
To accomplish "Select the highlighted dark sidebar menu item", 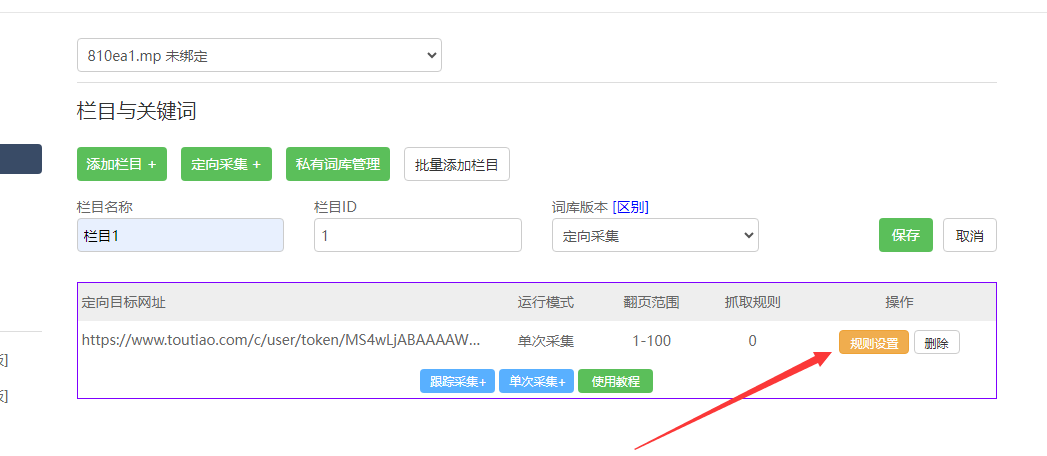I will 20,159.
